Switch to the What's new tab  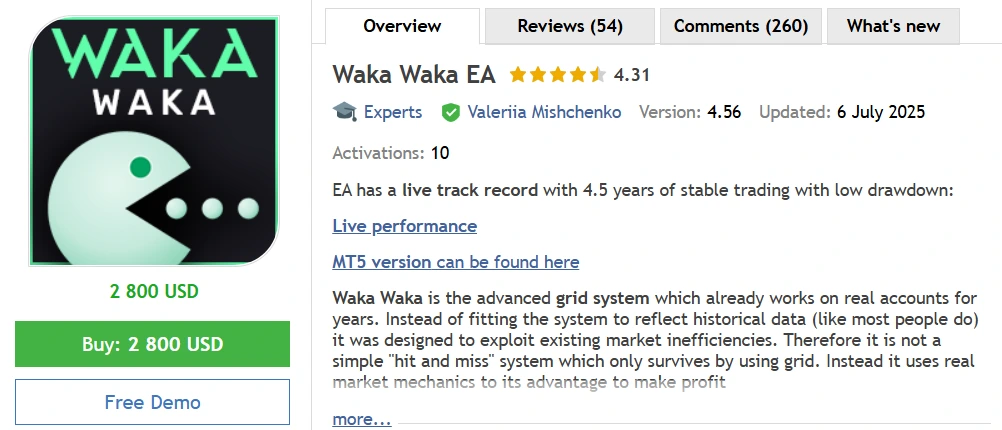(894, 27)
